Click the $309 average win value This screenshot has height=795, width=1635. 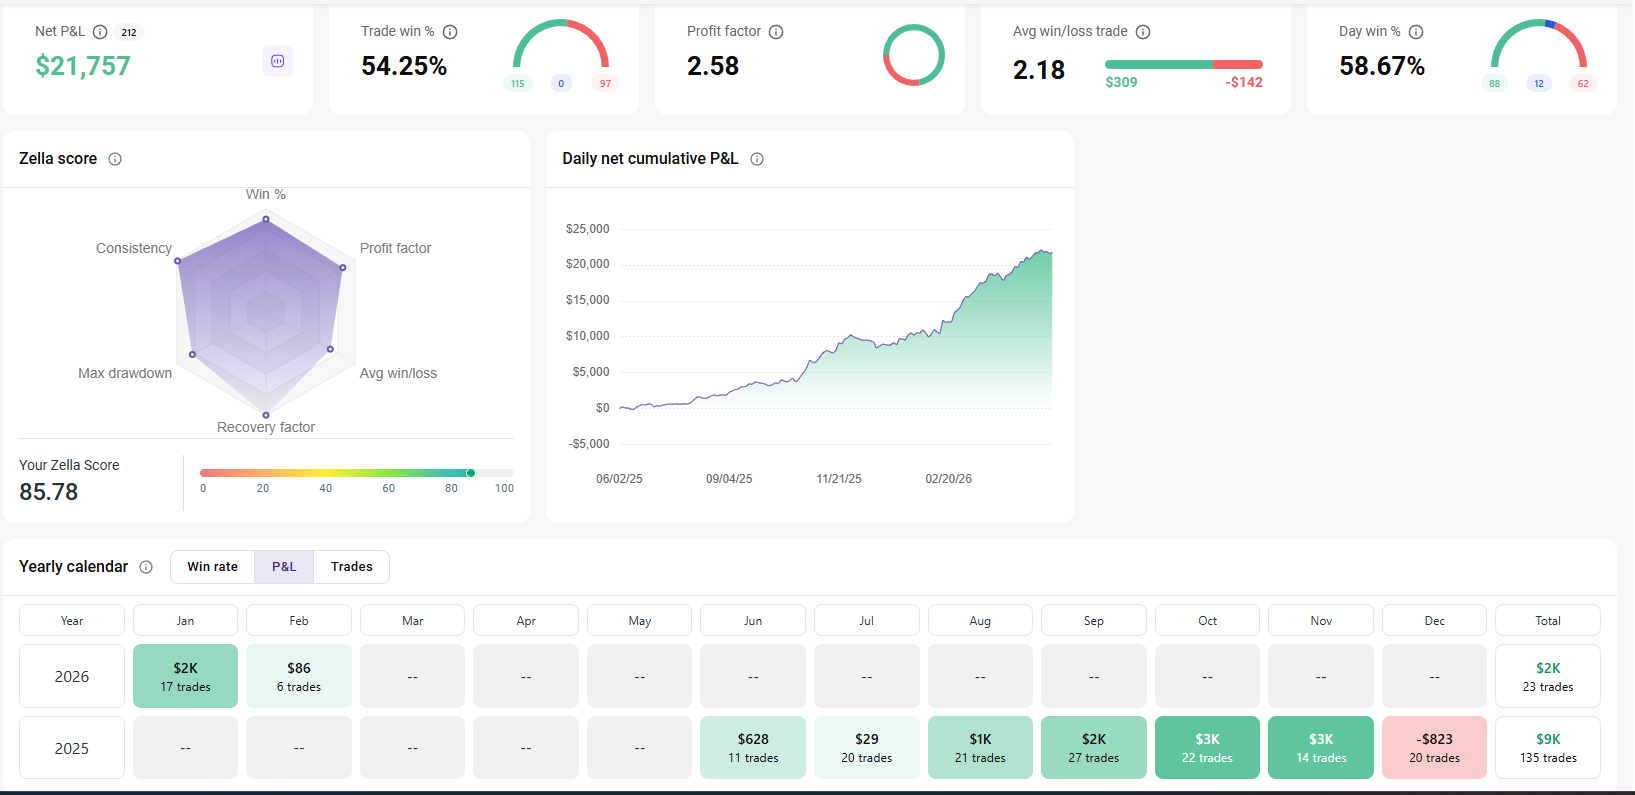(1121, 82)
